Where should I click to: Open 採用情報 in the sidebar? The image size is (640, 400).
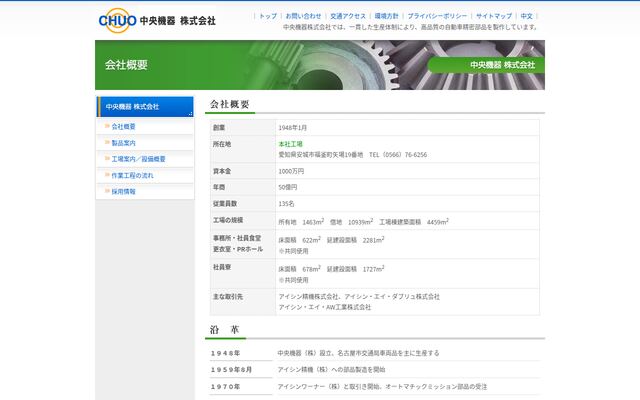click(123, 191)
